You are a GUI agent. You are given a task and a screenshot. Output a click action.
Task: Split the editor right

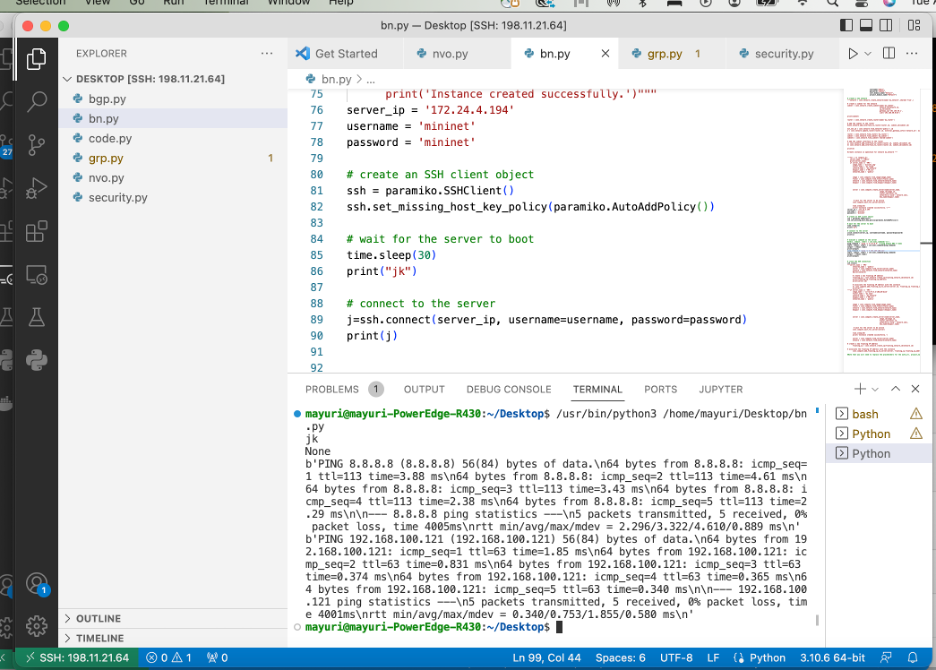click(889, 53)
